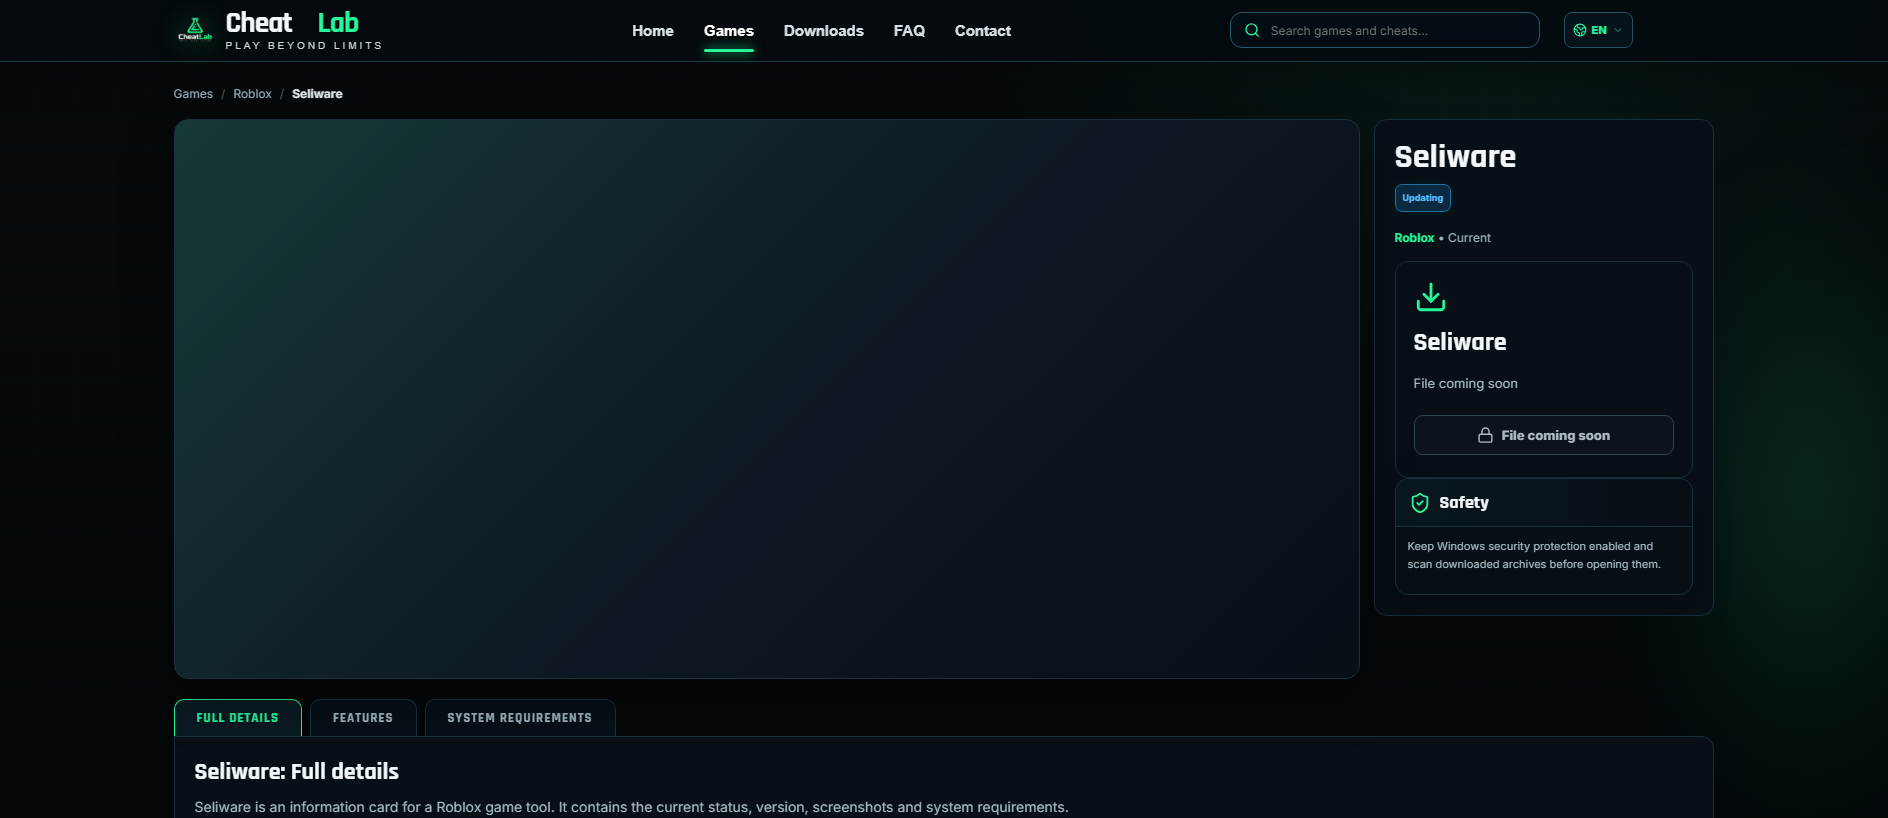The width and height of the screenshot is (1888, 818).
Task: Focus the Search games and cheats field
Action: 1384,30
